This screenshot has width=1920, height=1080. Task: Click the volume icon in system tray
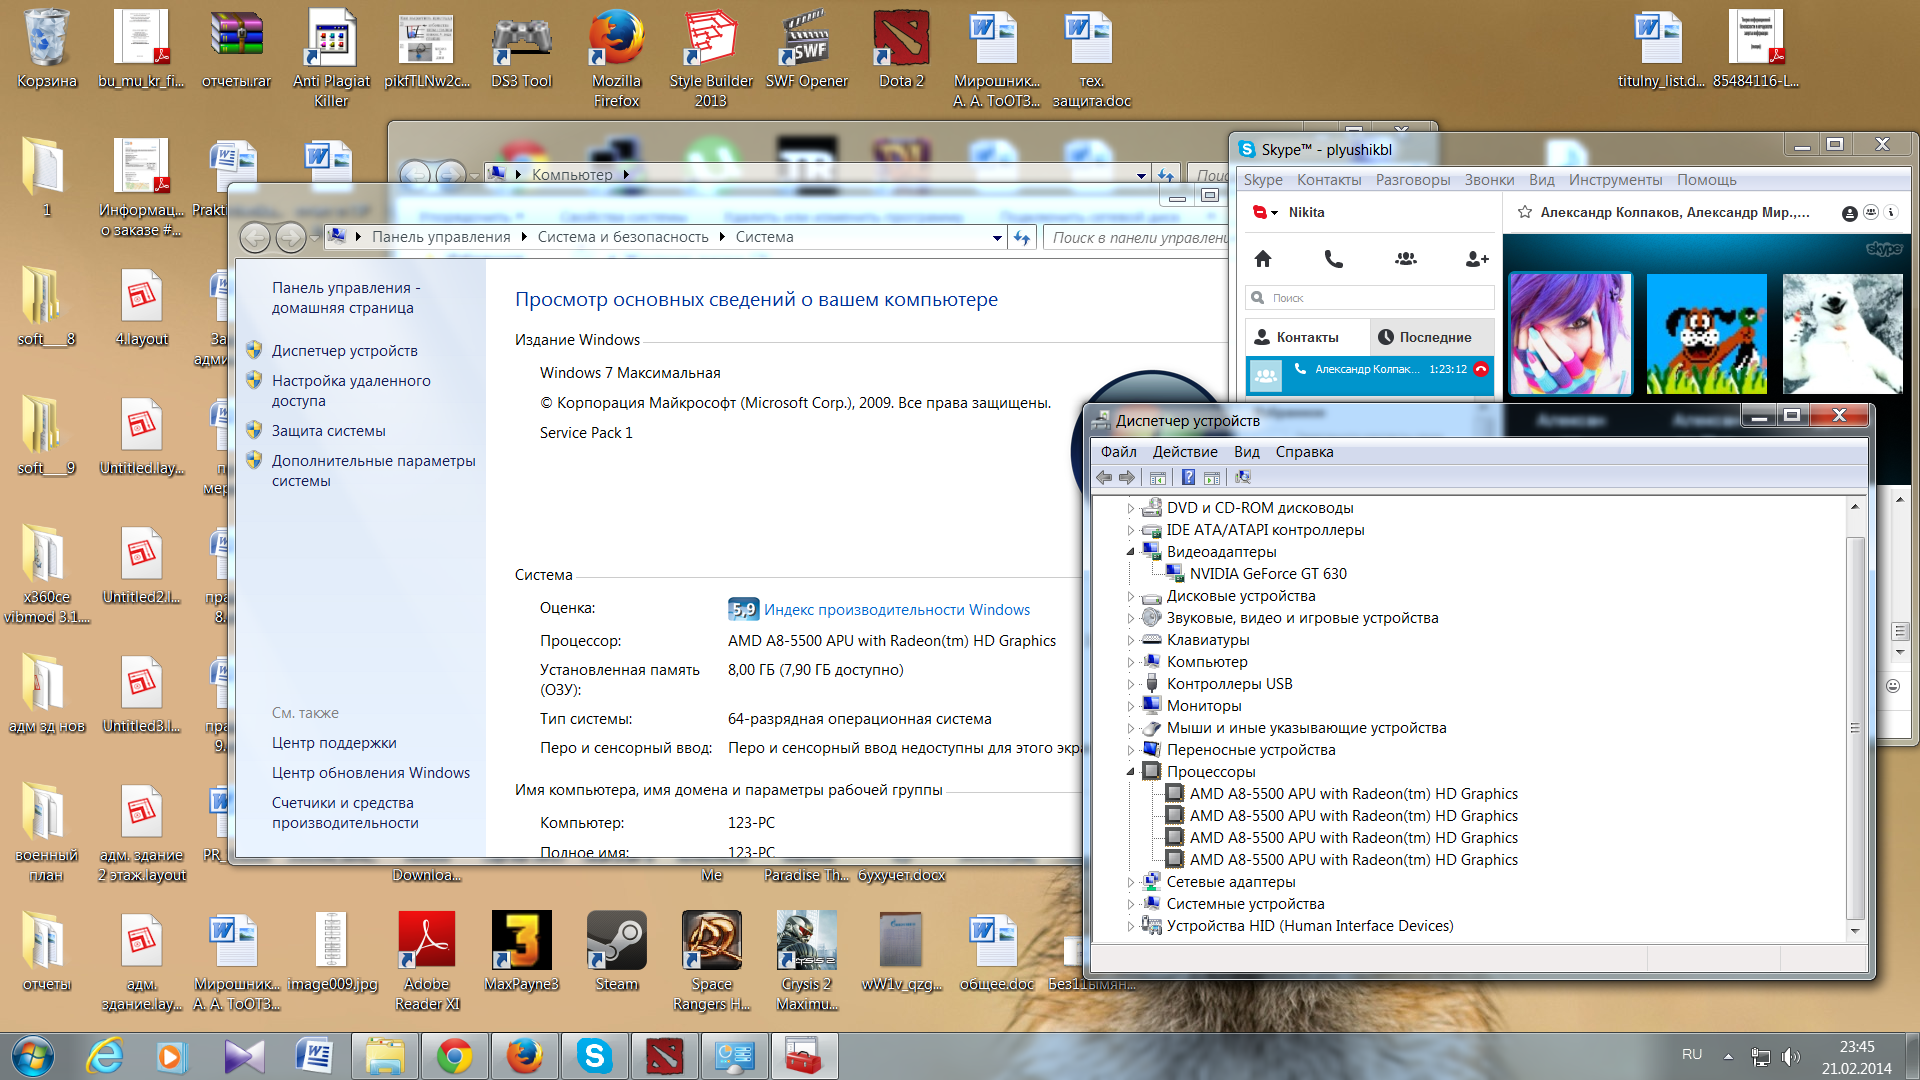(1791, 1056)
